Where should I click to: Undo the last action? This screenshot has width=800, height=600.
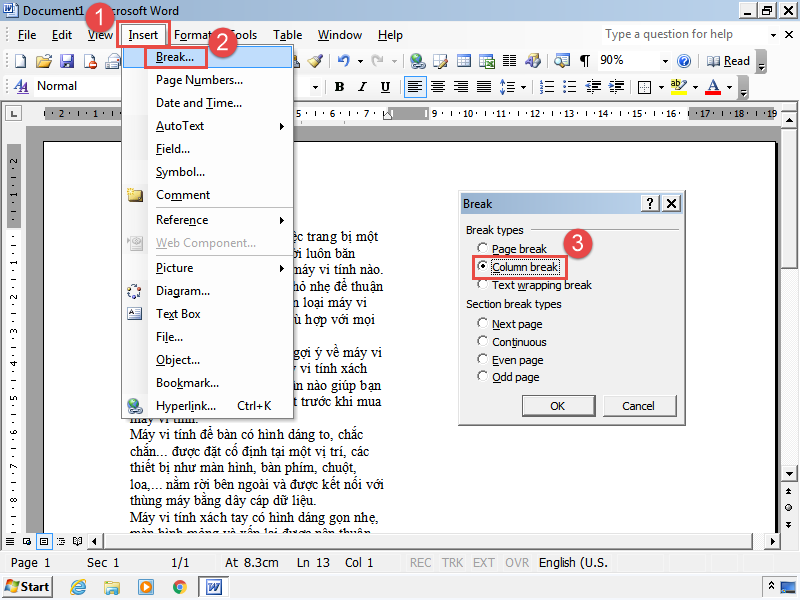click(x=343, y=61)
